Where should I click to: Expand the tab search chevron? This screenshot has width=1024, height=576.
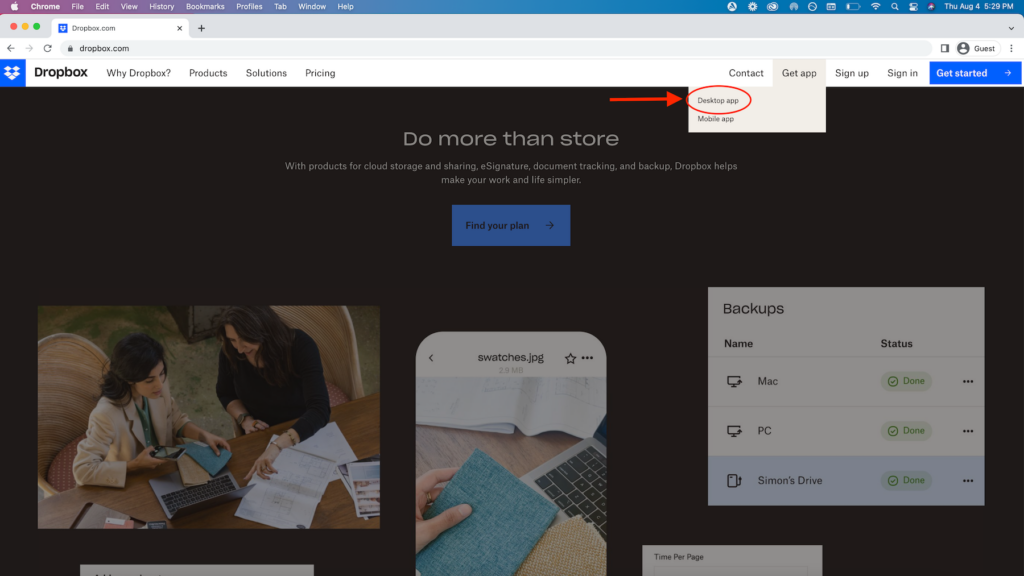coord(1011,28)
